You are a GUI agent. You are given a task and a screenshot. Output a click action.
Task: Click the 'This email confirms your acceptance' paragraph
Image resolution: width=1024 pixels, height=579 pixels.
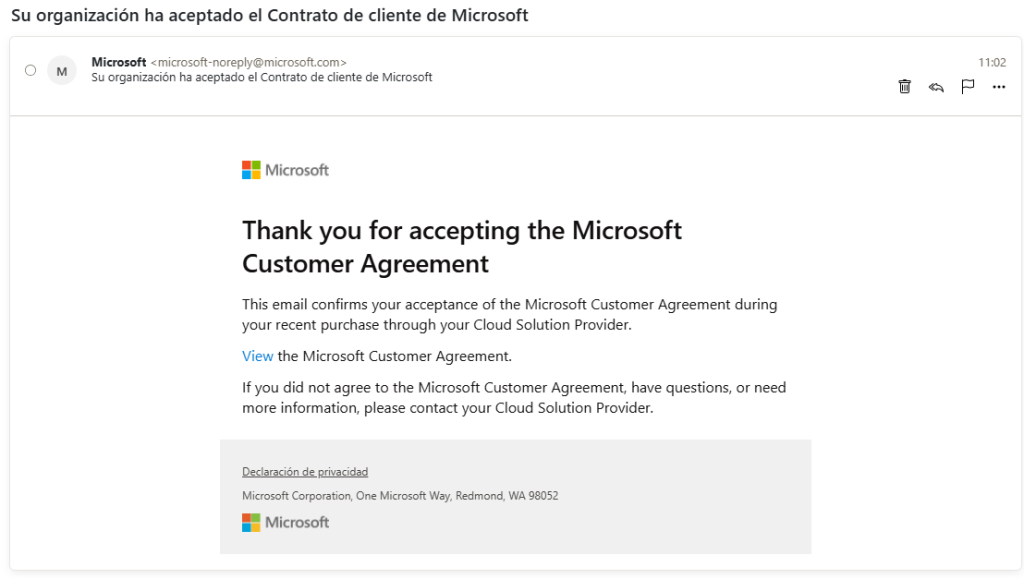pyautogui.click(x=509, y=314)
